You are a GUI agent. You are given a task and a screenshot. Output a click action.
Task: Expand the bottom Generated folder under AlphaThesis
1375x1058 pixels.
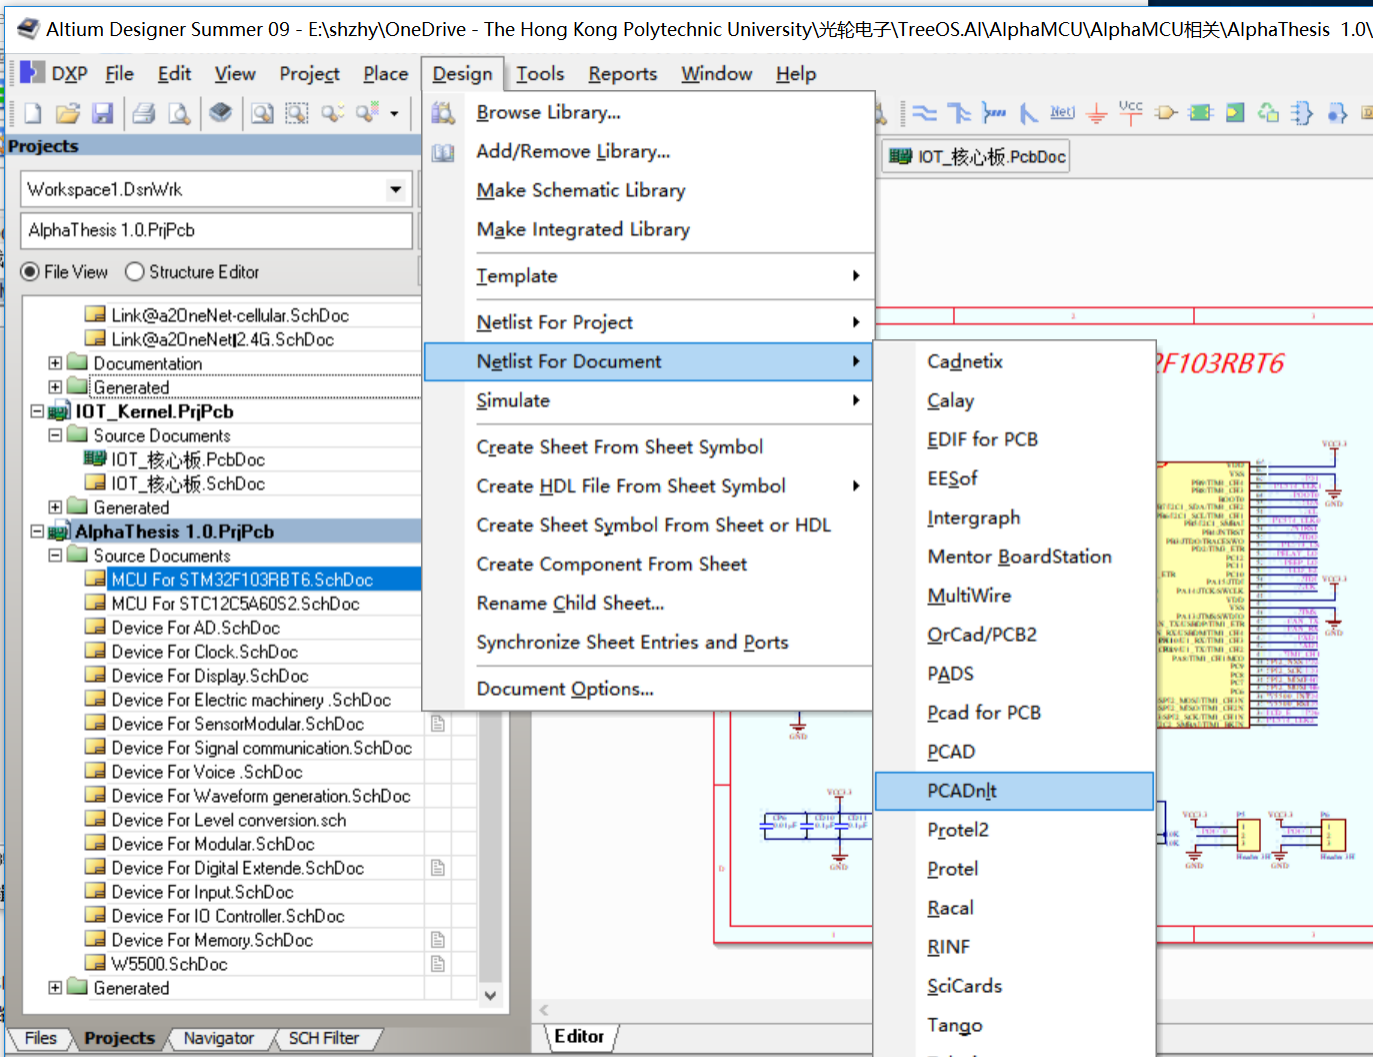click(55, 987)
